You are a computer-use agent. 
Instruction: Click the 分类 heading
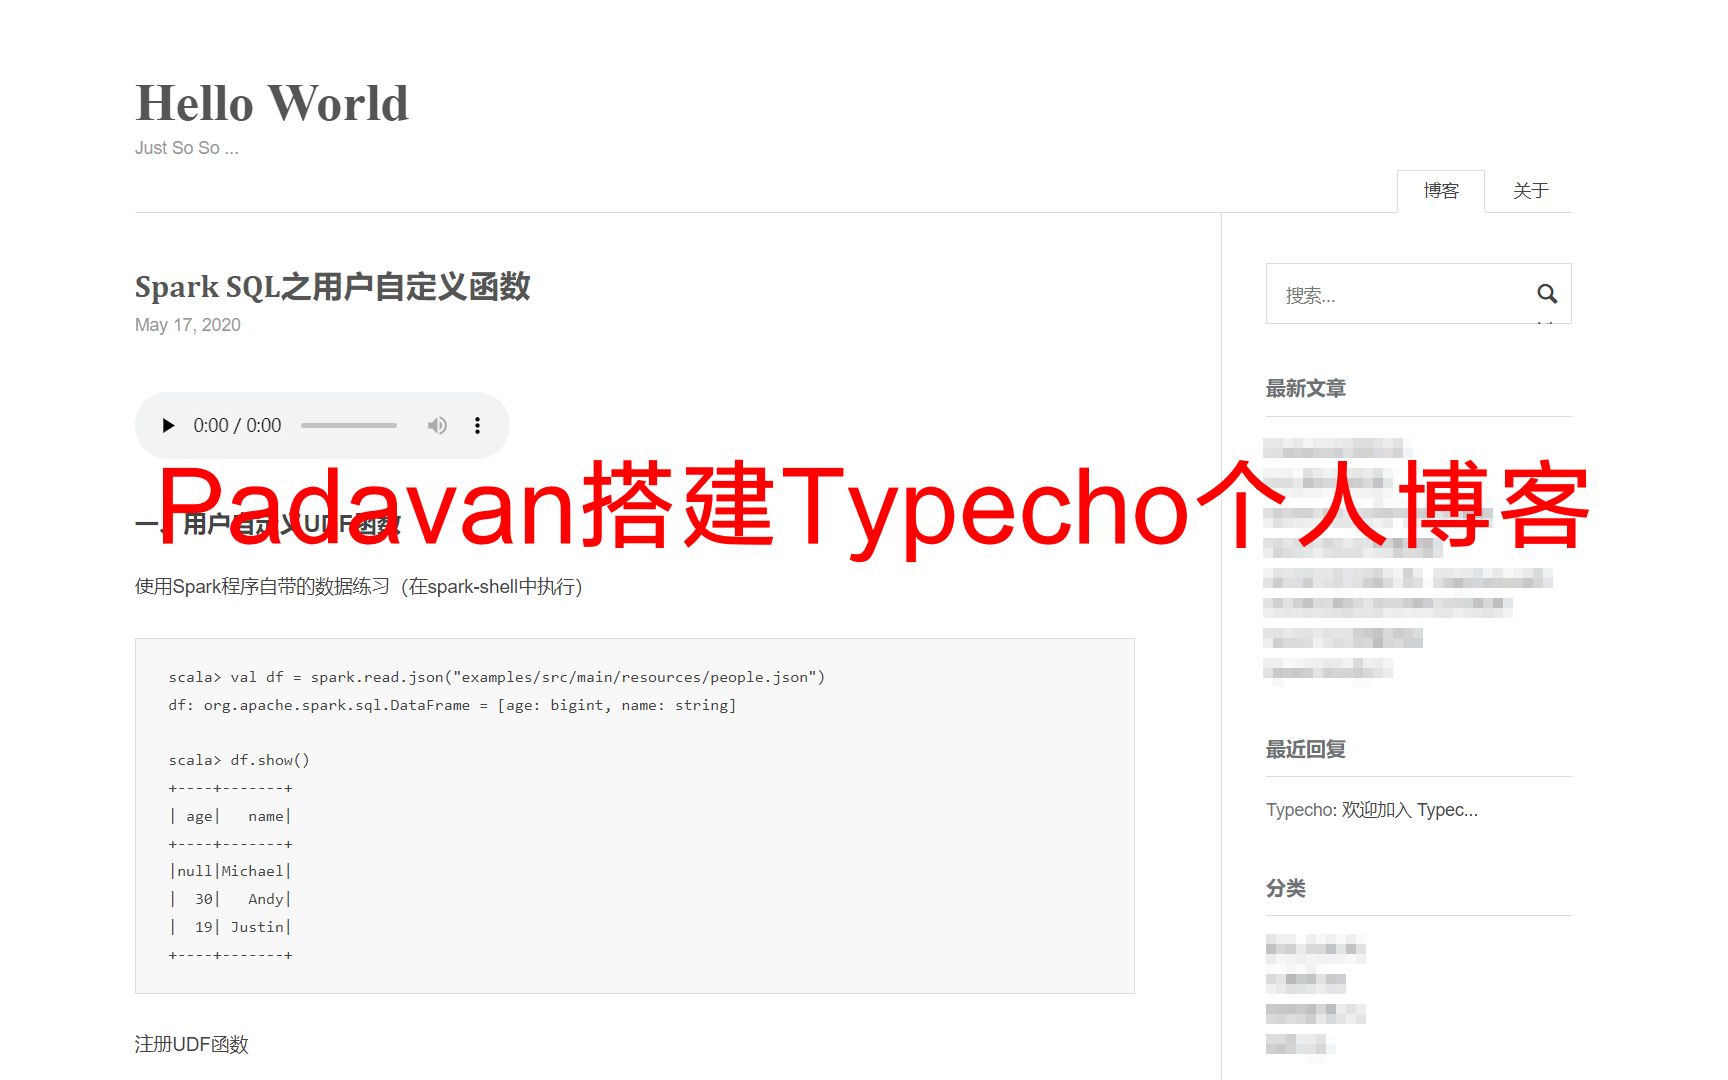(x=1286, y=888)
